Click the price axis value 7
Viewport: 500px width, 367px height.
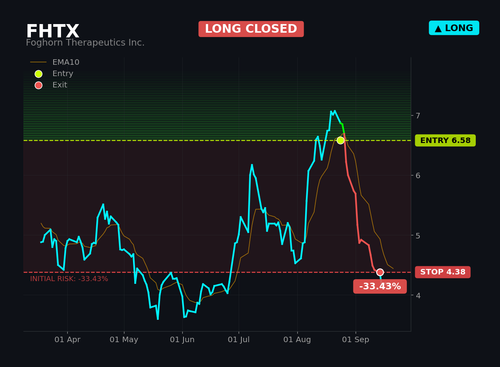418,116
